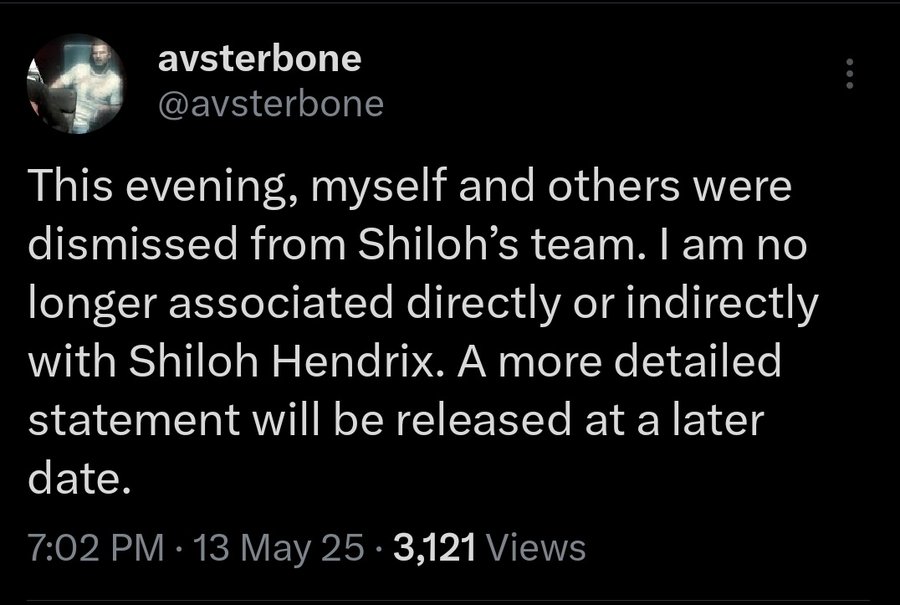Open the three-dot more options menu
The image size is (900, 605).
click(x=850, y=73)
